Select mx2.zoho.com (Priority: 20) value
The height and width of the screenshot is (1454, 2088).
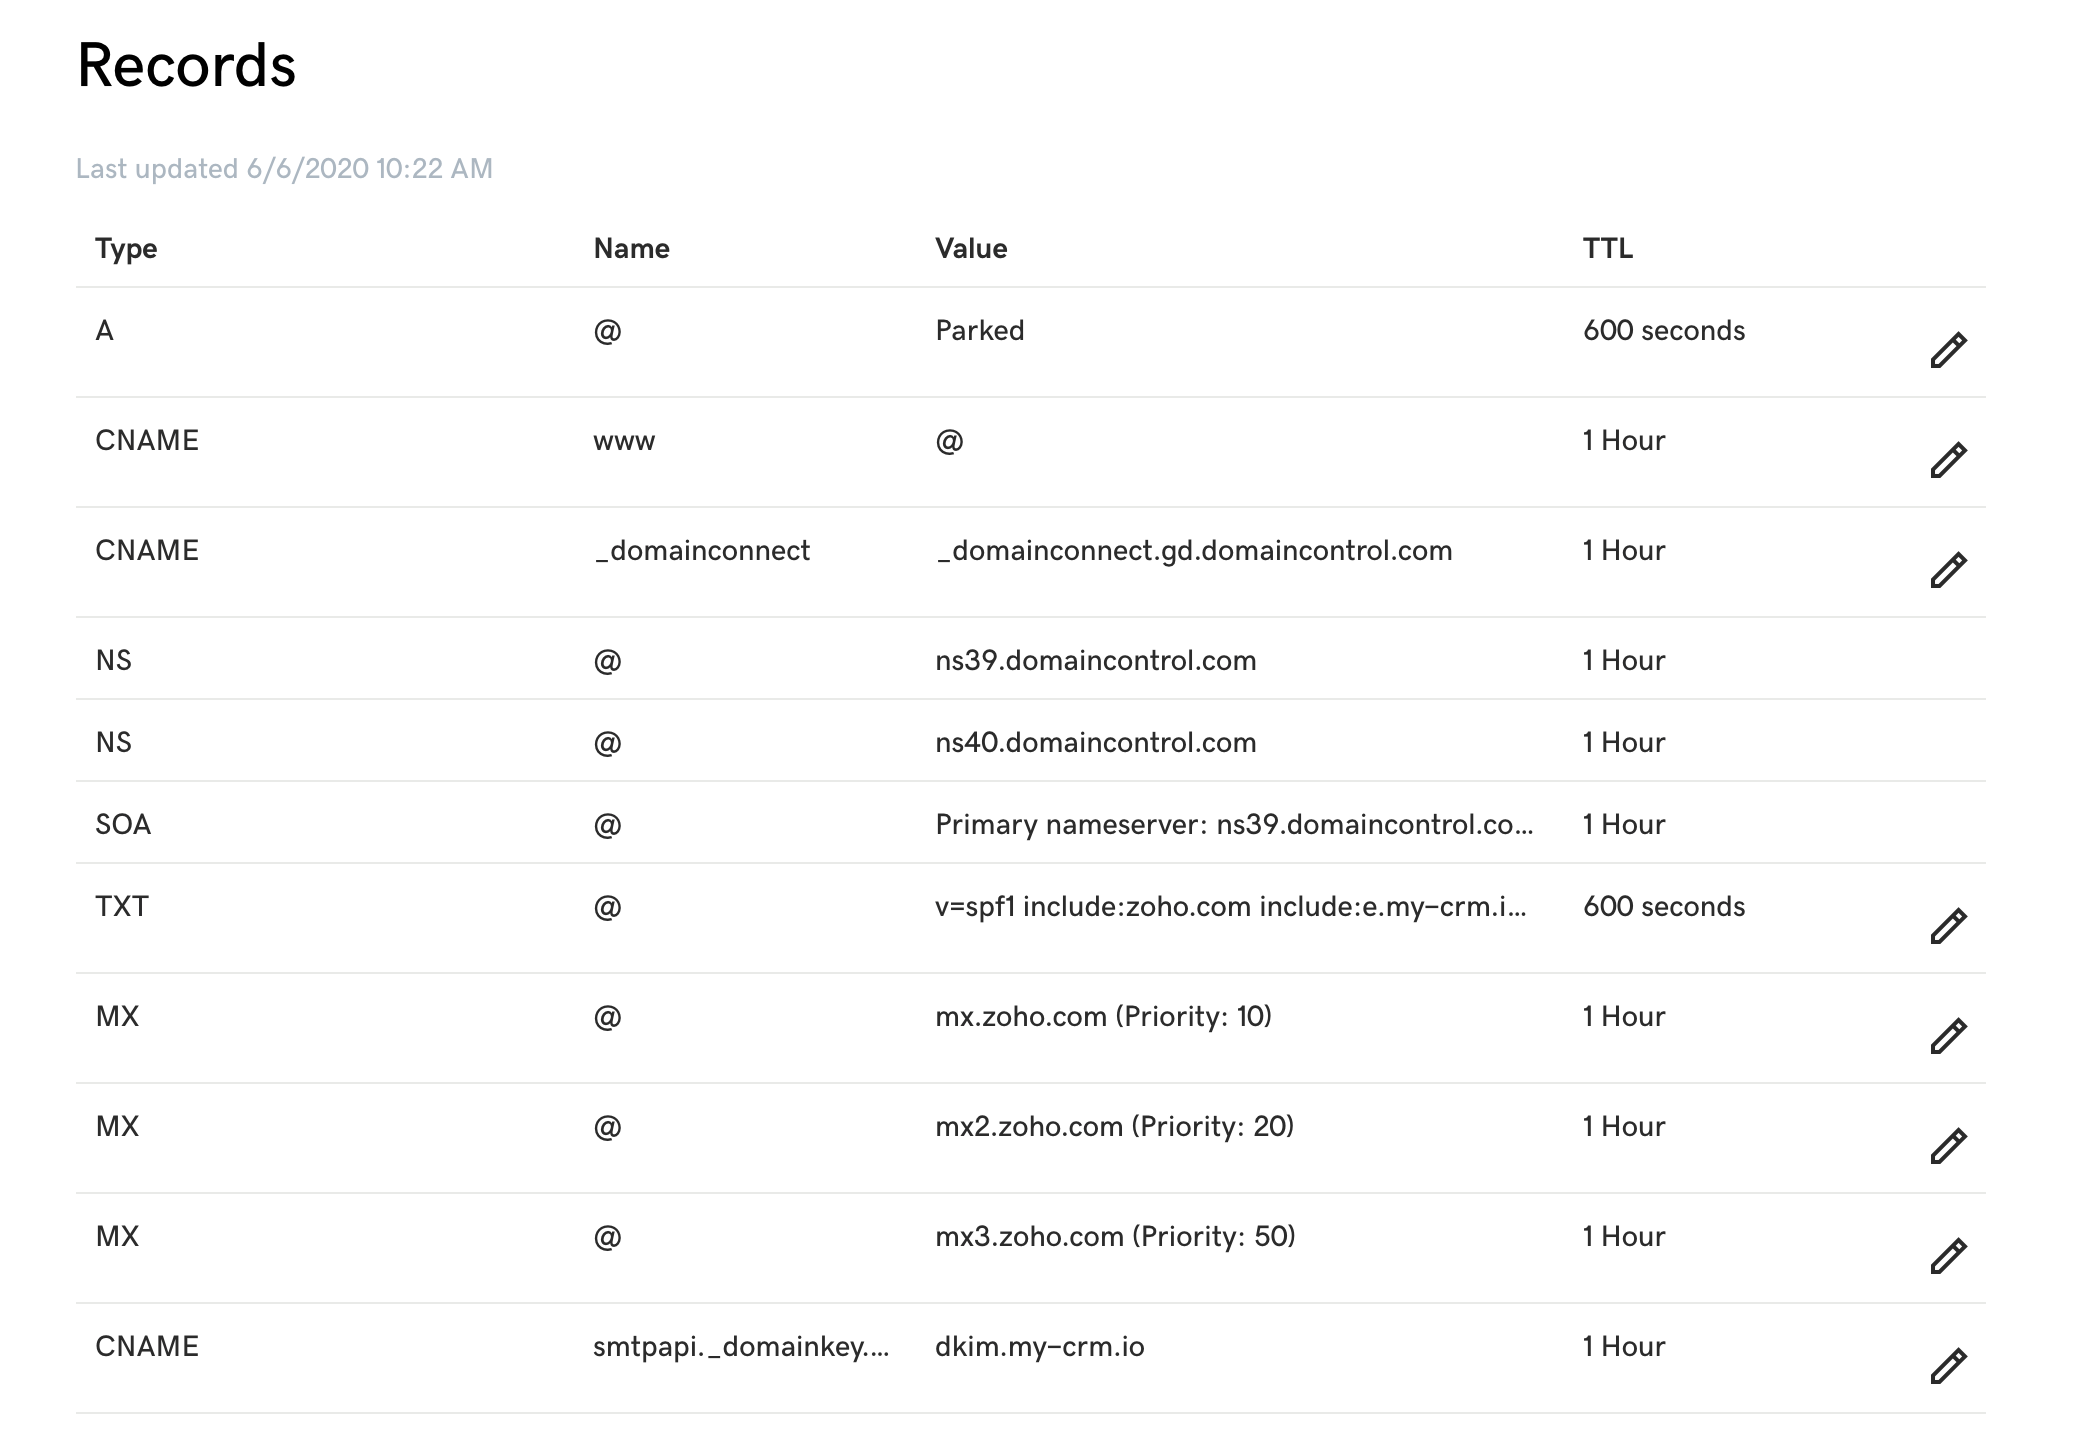pyautogui.click(x=1114, y=1127)
